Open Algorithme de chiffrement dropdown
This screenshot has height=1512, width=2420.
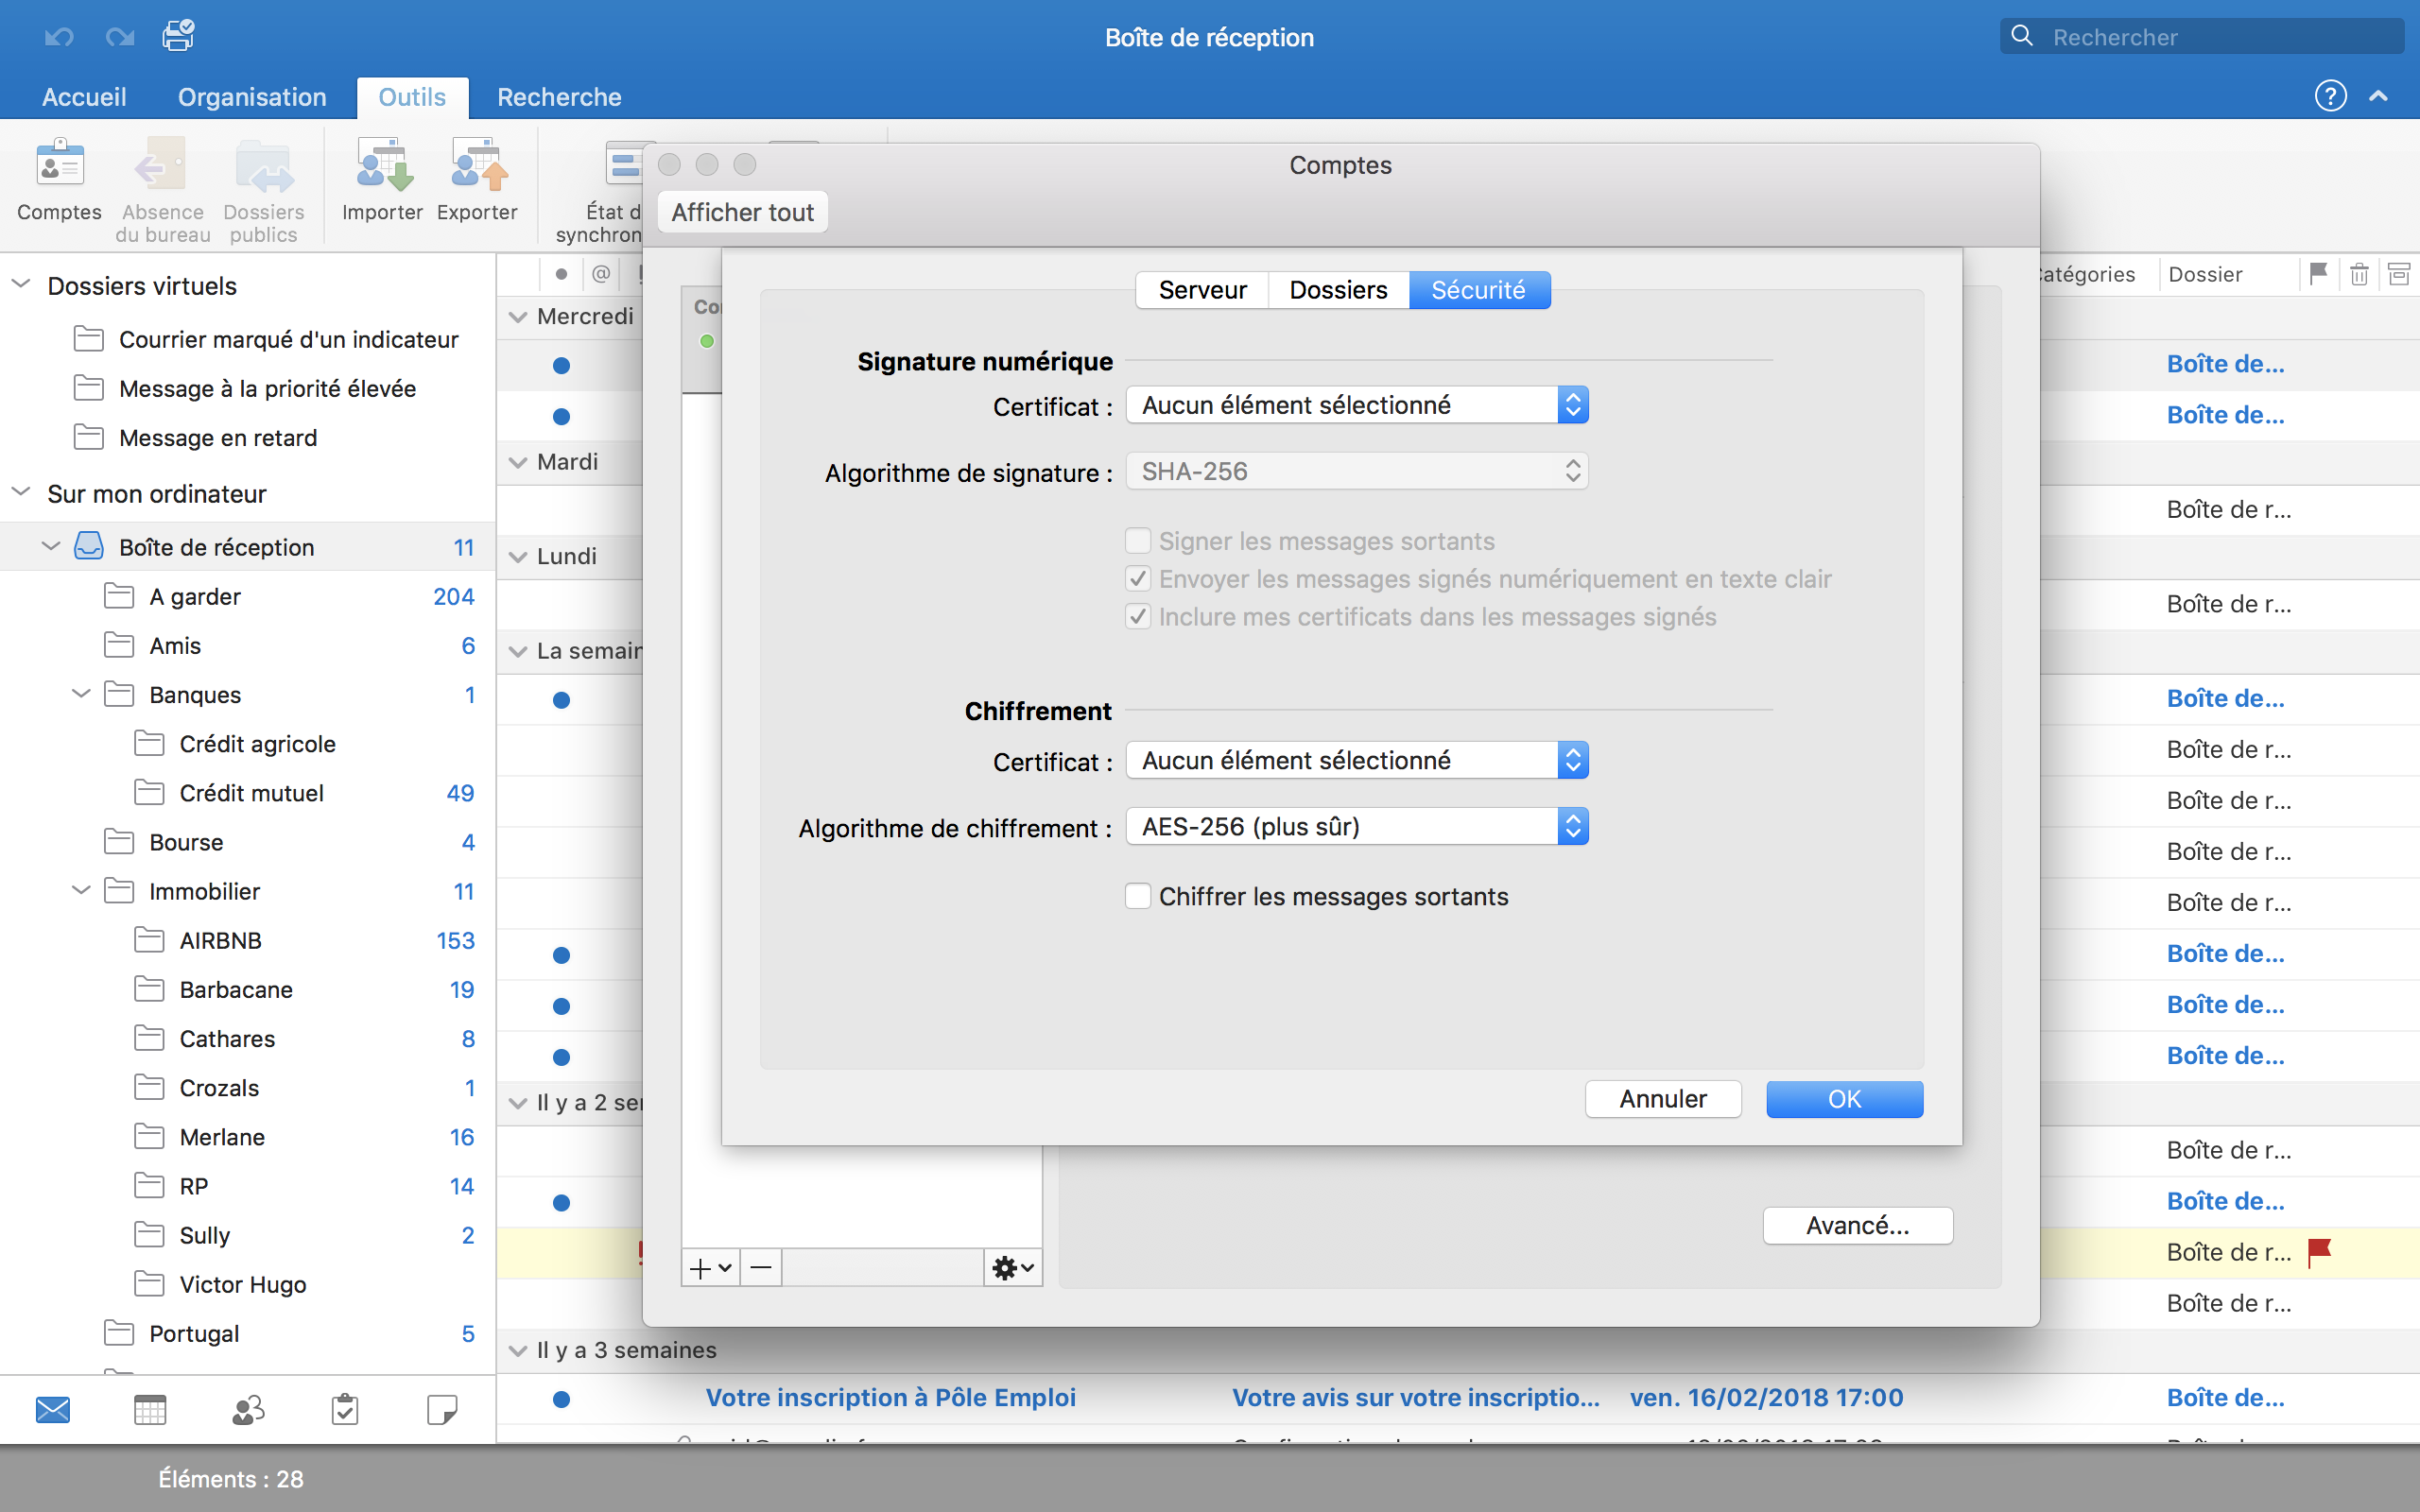point(1356,827)
